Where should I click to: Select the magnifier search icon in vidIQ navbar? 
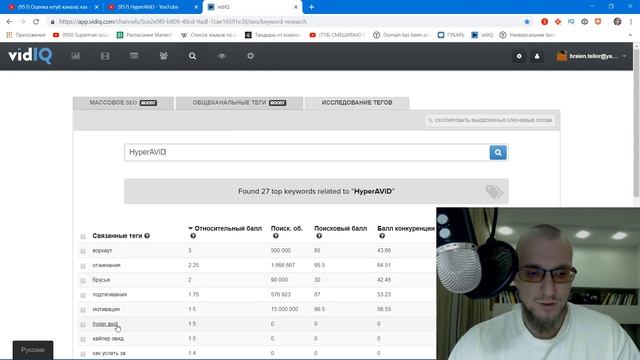pos(192,56)
